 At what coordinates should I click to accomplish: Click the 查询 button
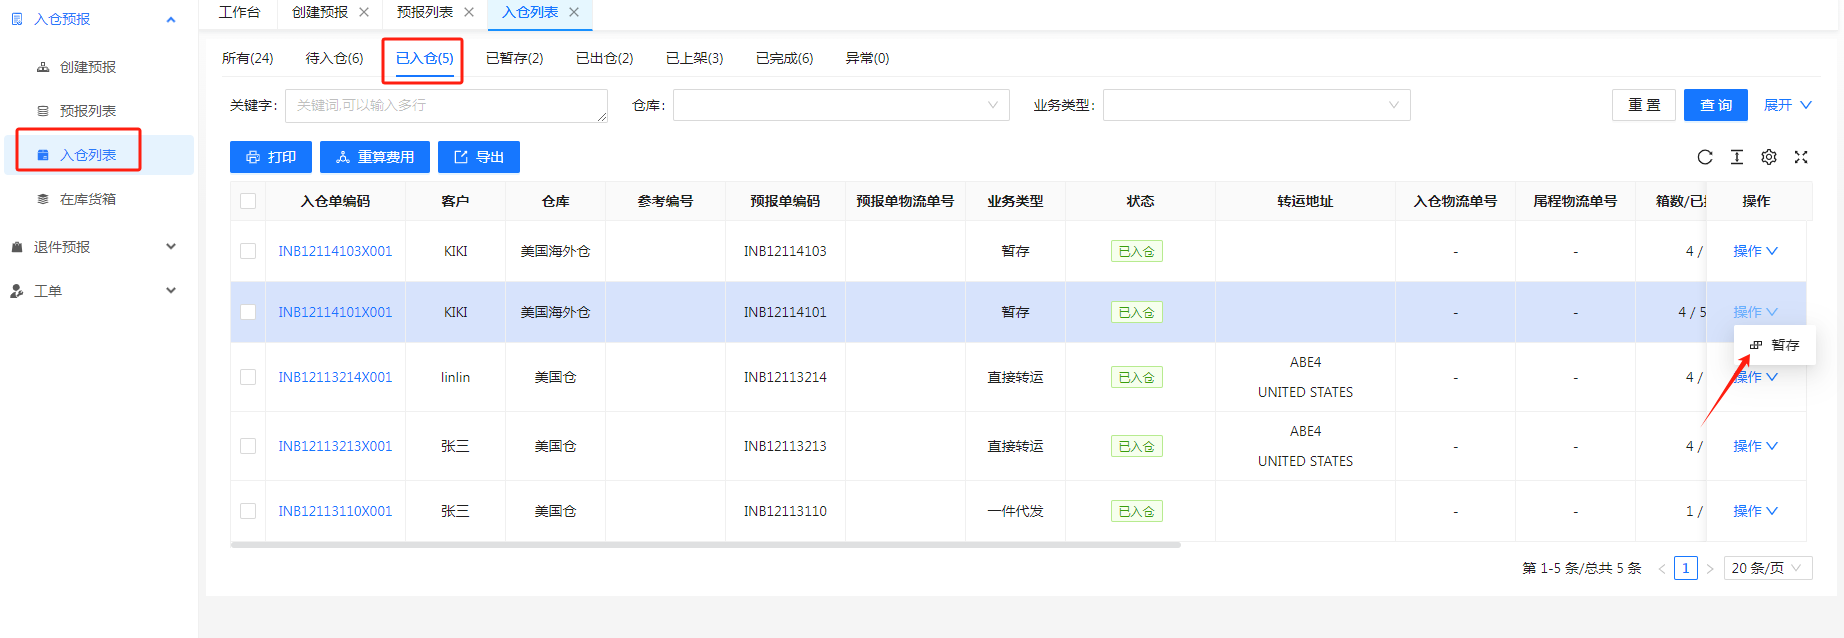tap(1716, 105)
